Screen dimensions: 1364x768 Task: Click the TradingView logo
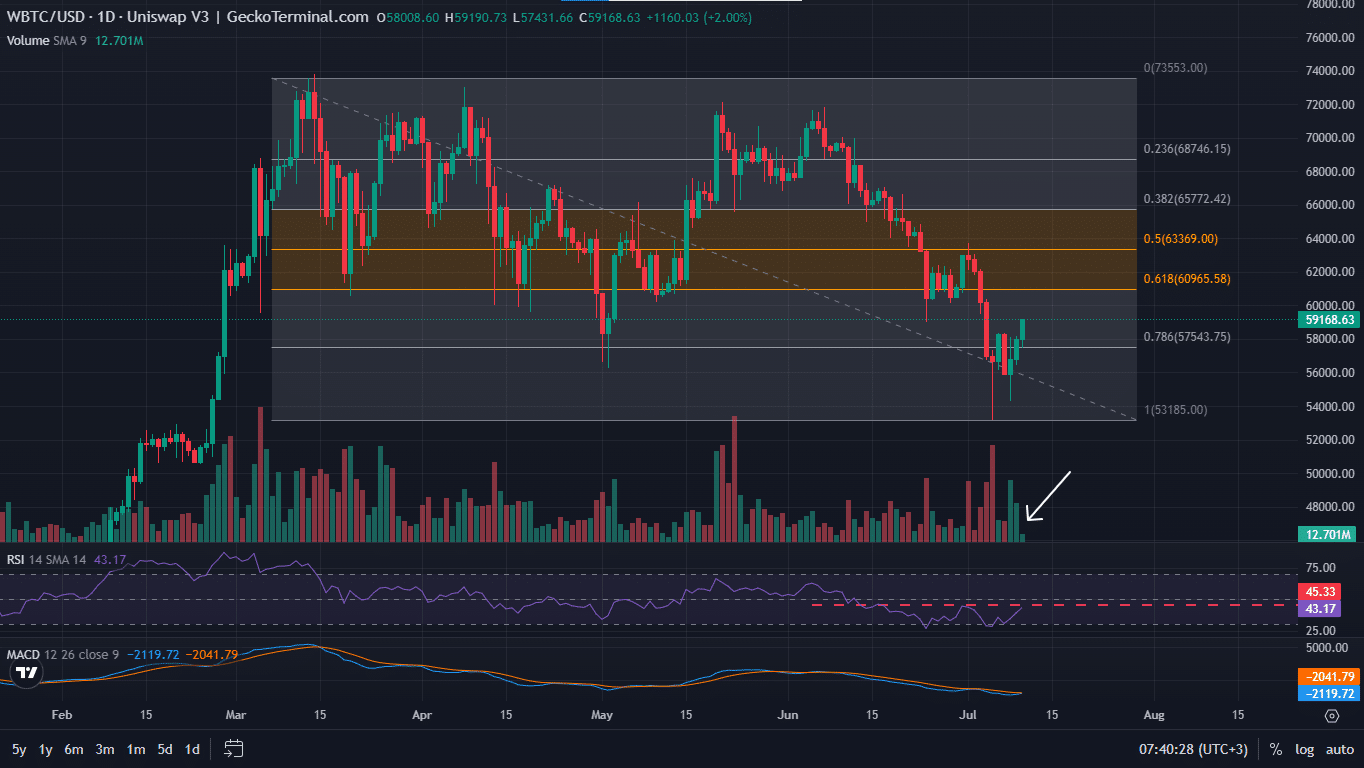point(27,673)
